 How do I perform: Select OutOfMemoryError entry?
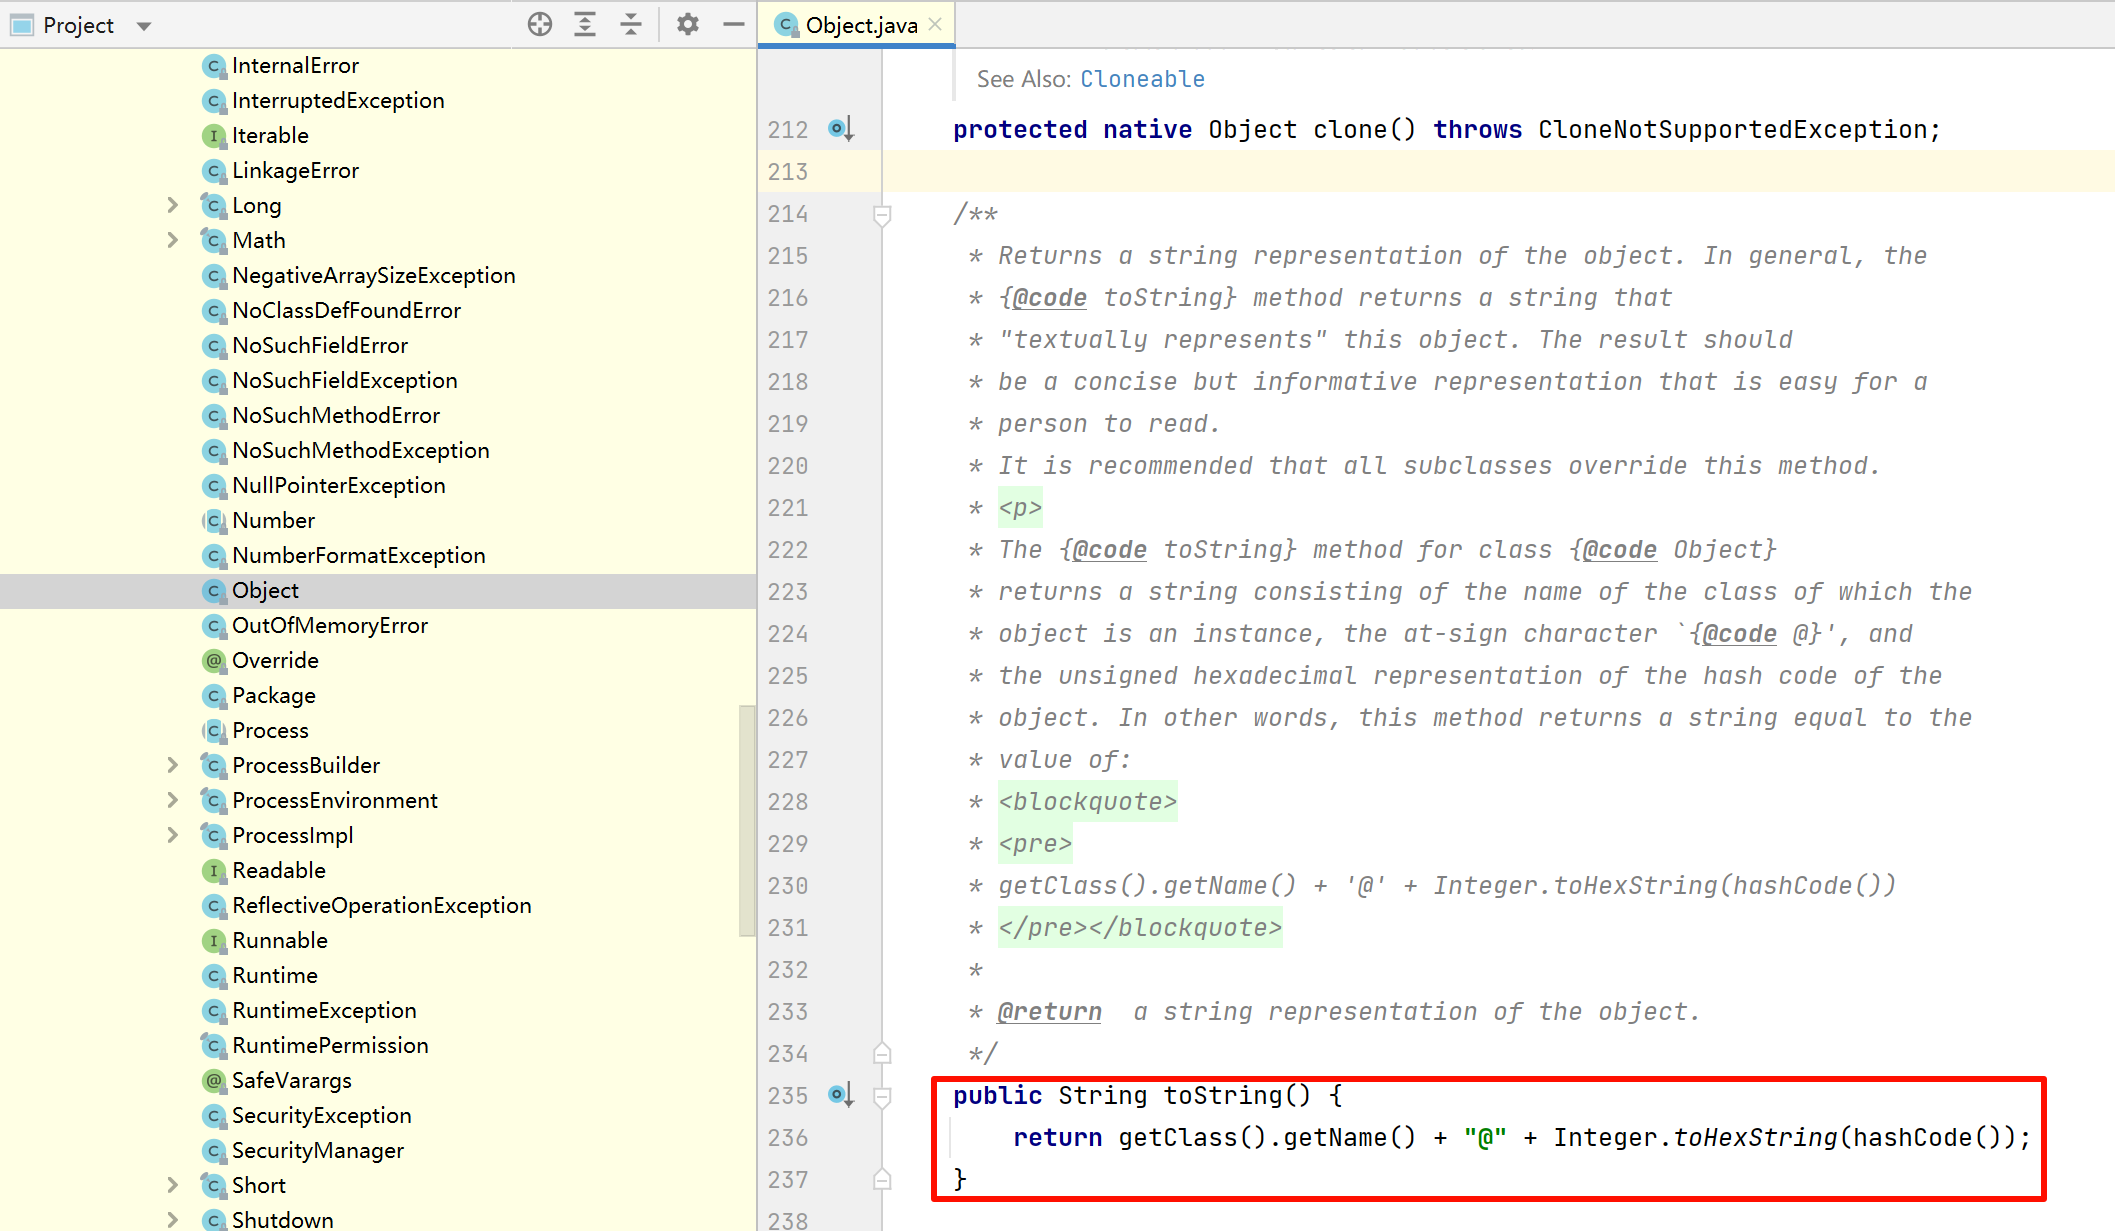tap(330, 626)
